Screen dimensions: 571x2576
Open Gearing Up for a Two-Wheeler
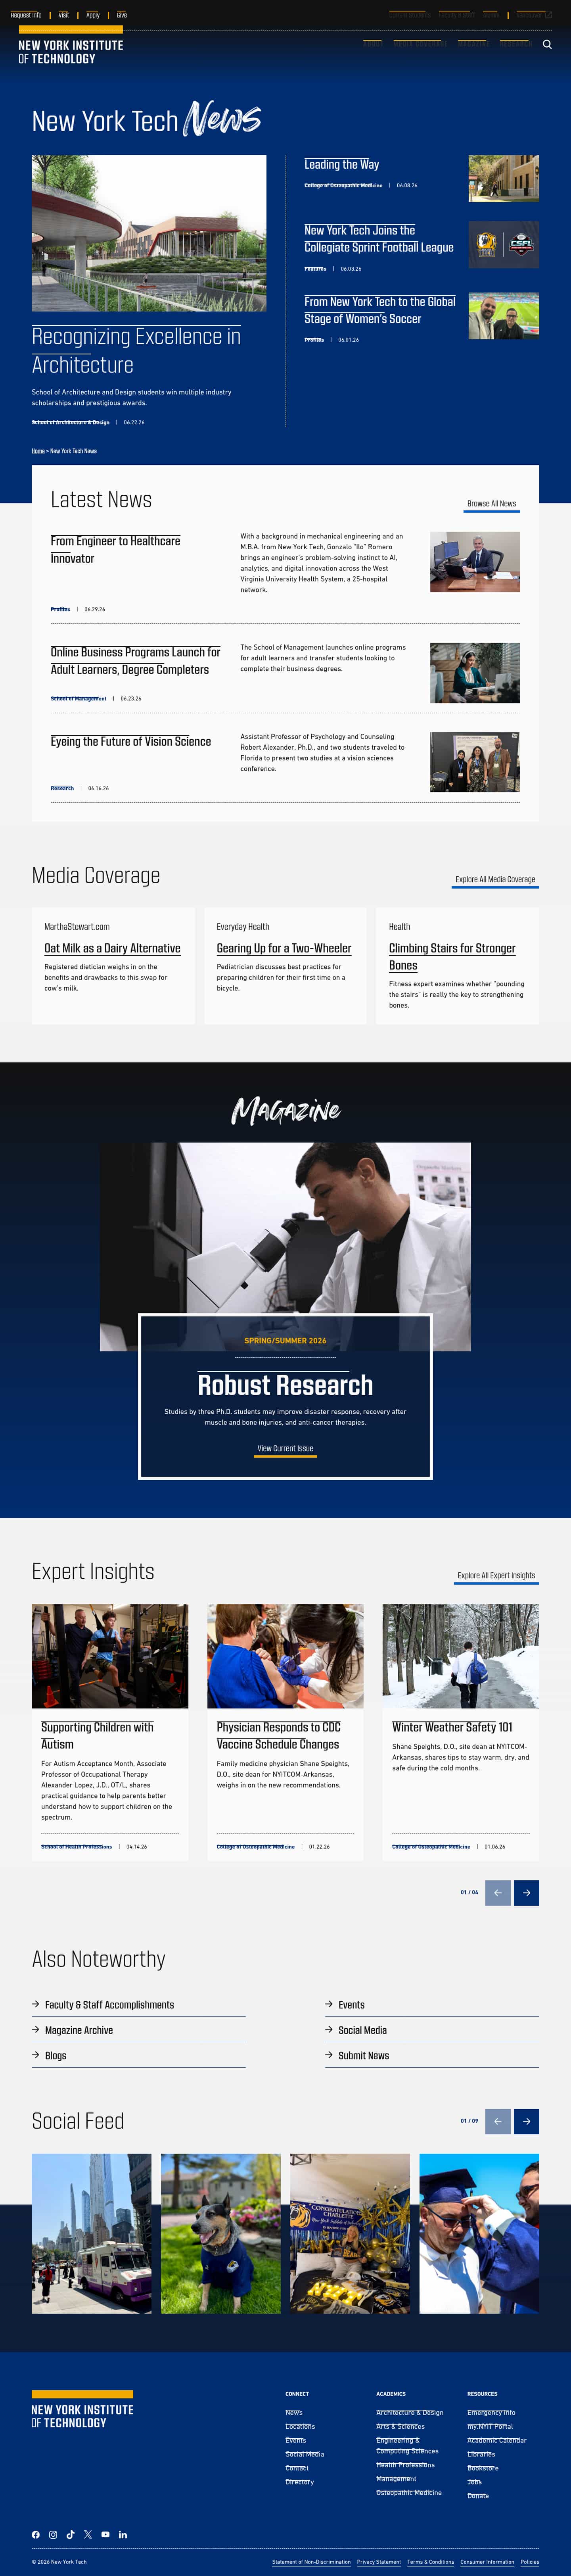pos(284,948)
